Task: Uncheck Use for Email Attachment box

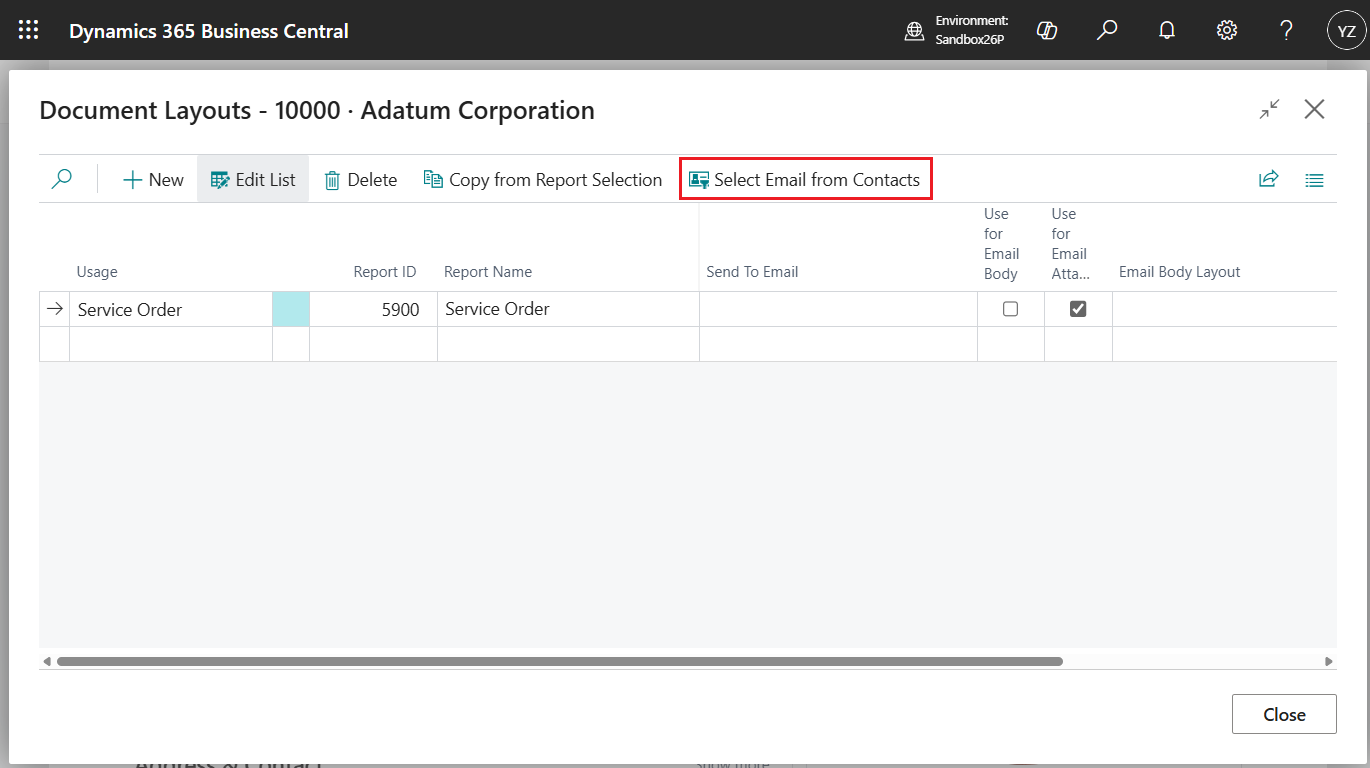Action: point(1078,309)
